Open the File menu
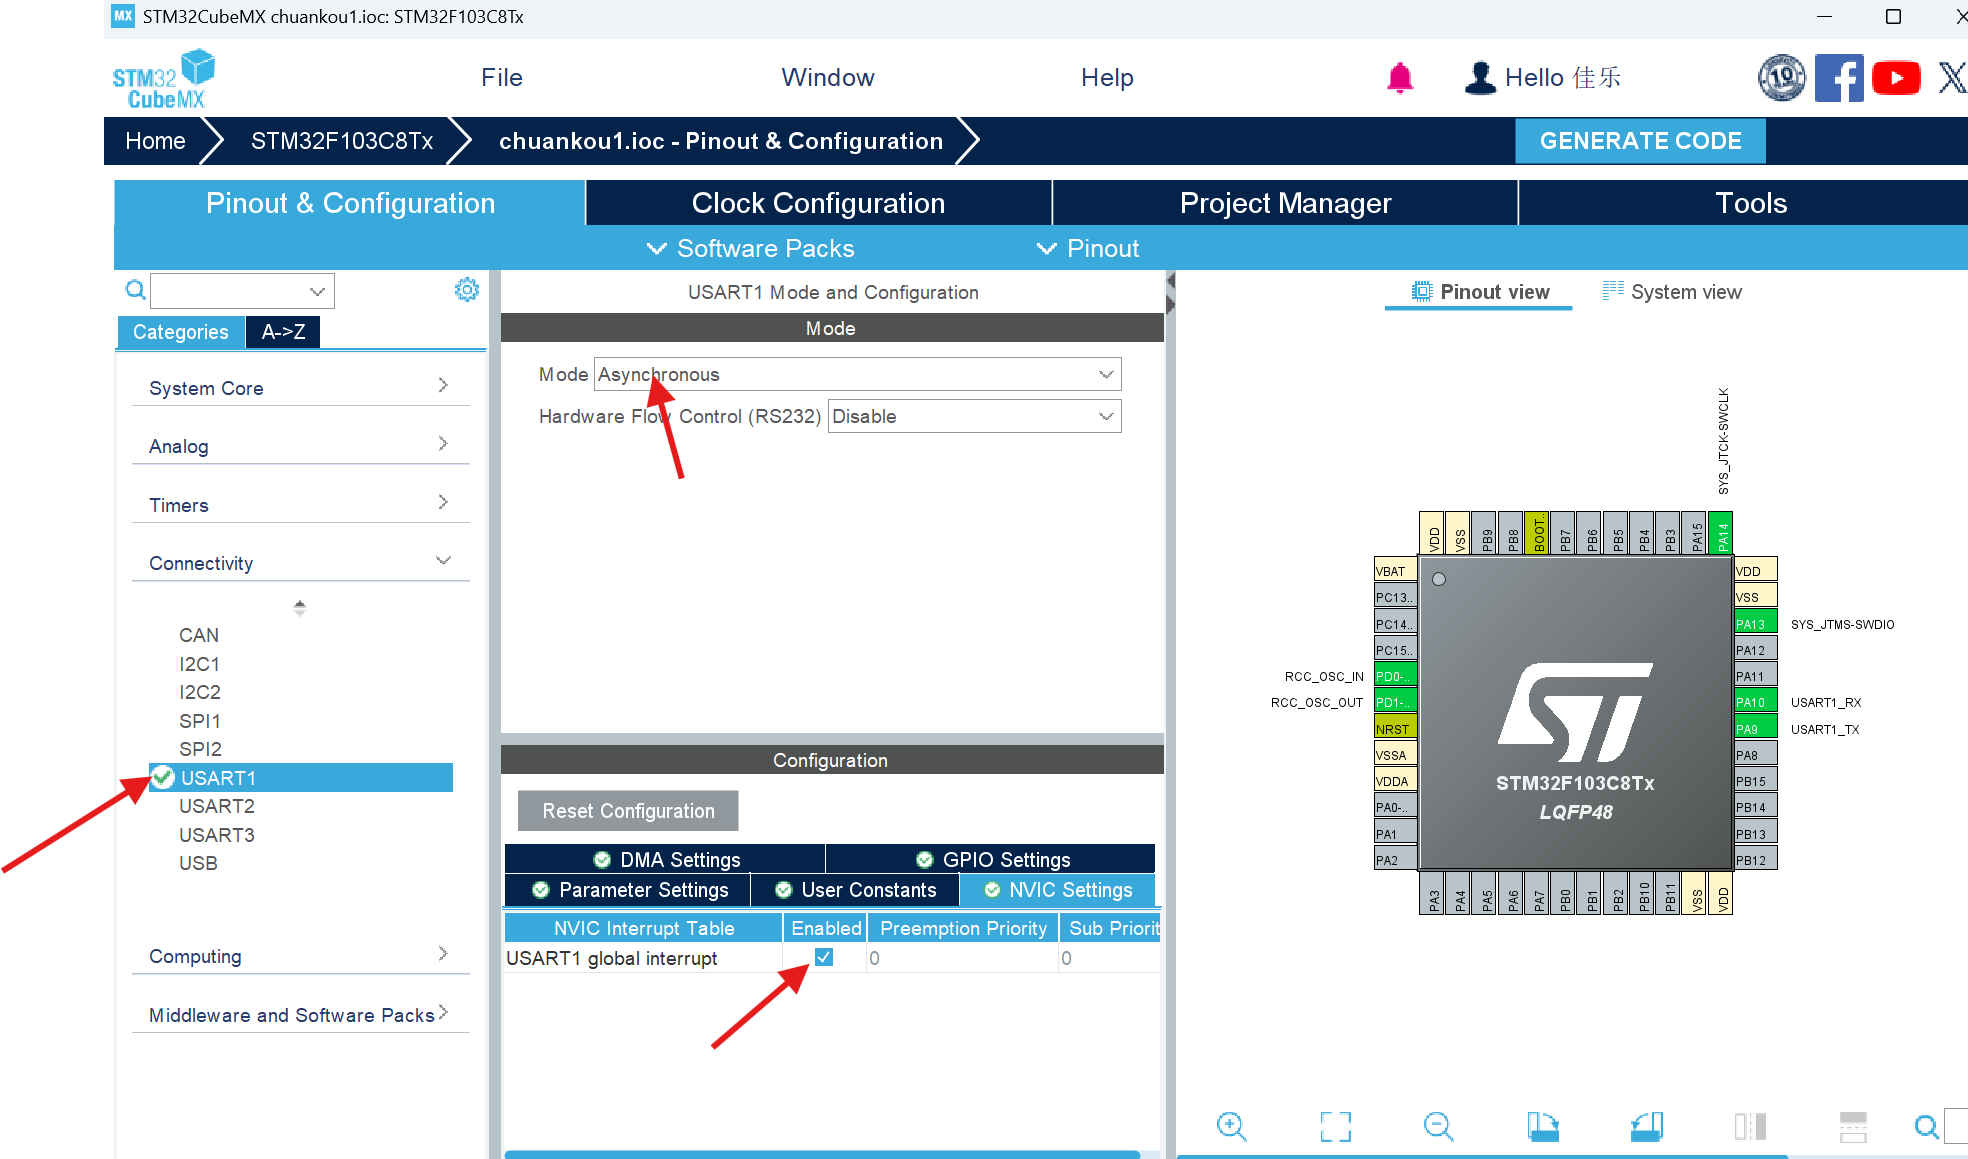This screenshot has height=1159, width=1968. click(x=502, y=78)
